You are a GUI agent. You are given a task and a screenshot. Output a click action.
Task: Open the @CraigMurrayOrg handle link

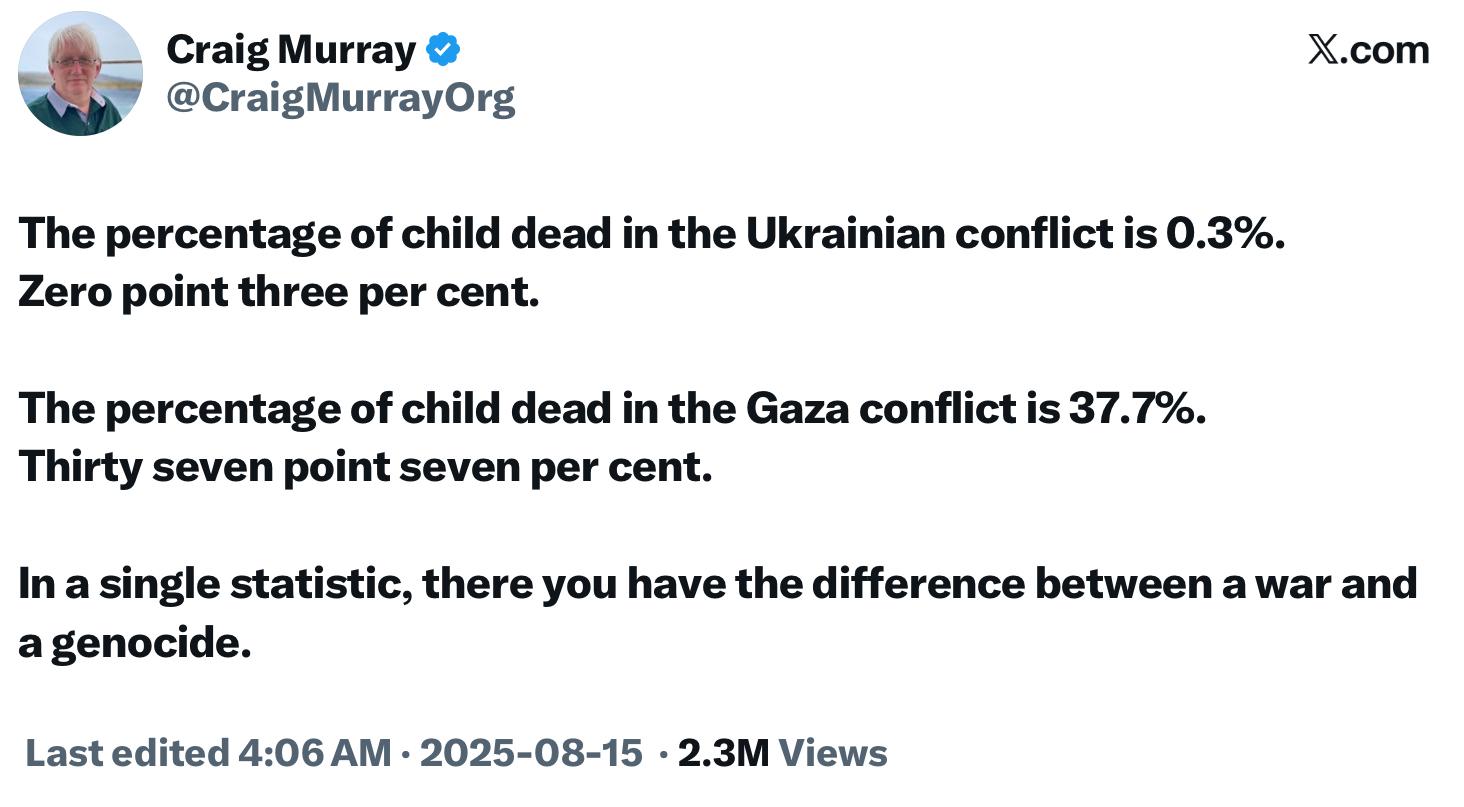click(x=340, y=98)
